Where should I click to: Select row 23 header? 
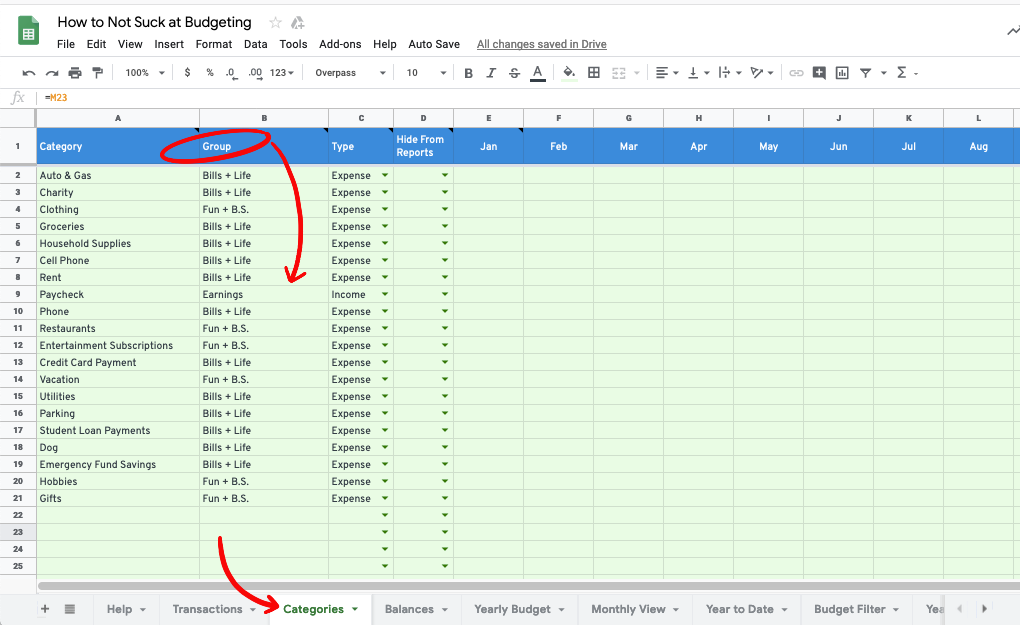tap(18, 532)
